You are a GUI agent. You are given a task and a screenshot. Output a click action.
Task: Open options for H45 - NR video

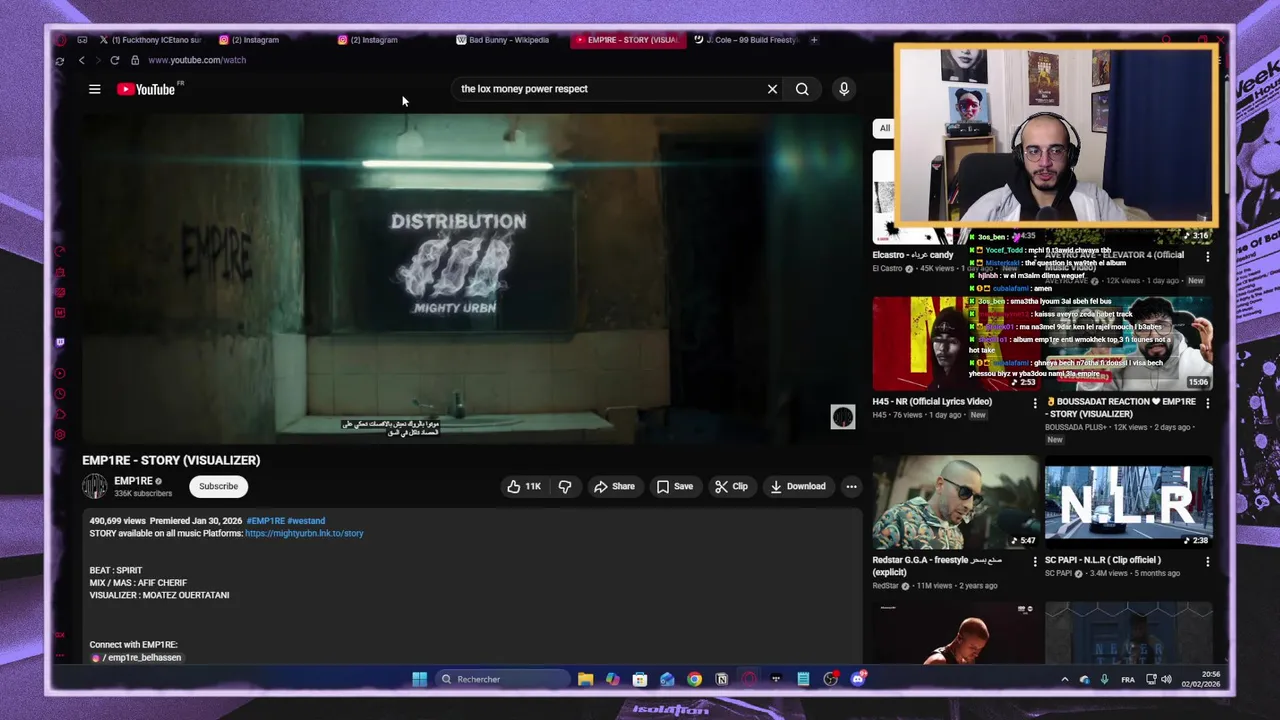[x=1035, y=403]
